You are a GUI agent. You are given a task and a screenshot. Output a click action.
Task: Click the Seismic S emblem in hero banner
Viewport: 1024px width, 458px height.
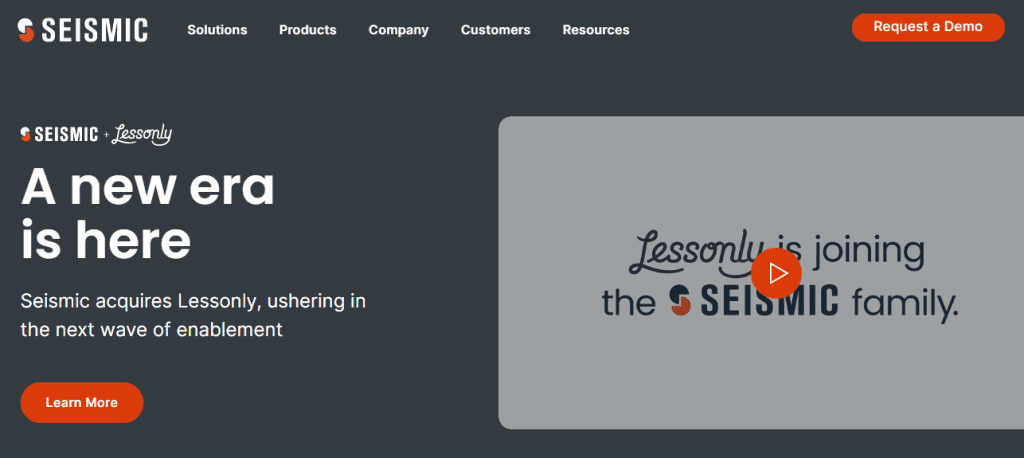click(25, 135)
